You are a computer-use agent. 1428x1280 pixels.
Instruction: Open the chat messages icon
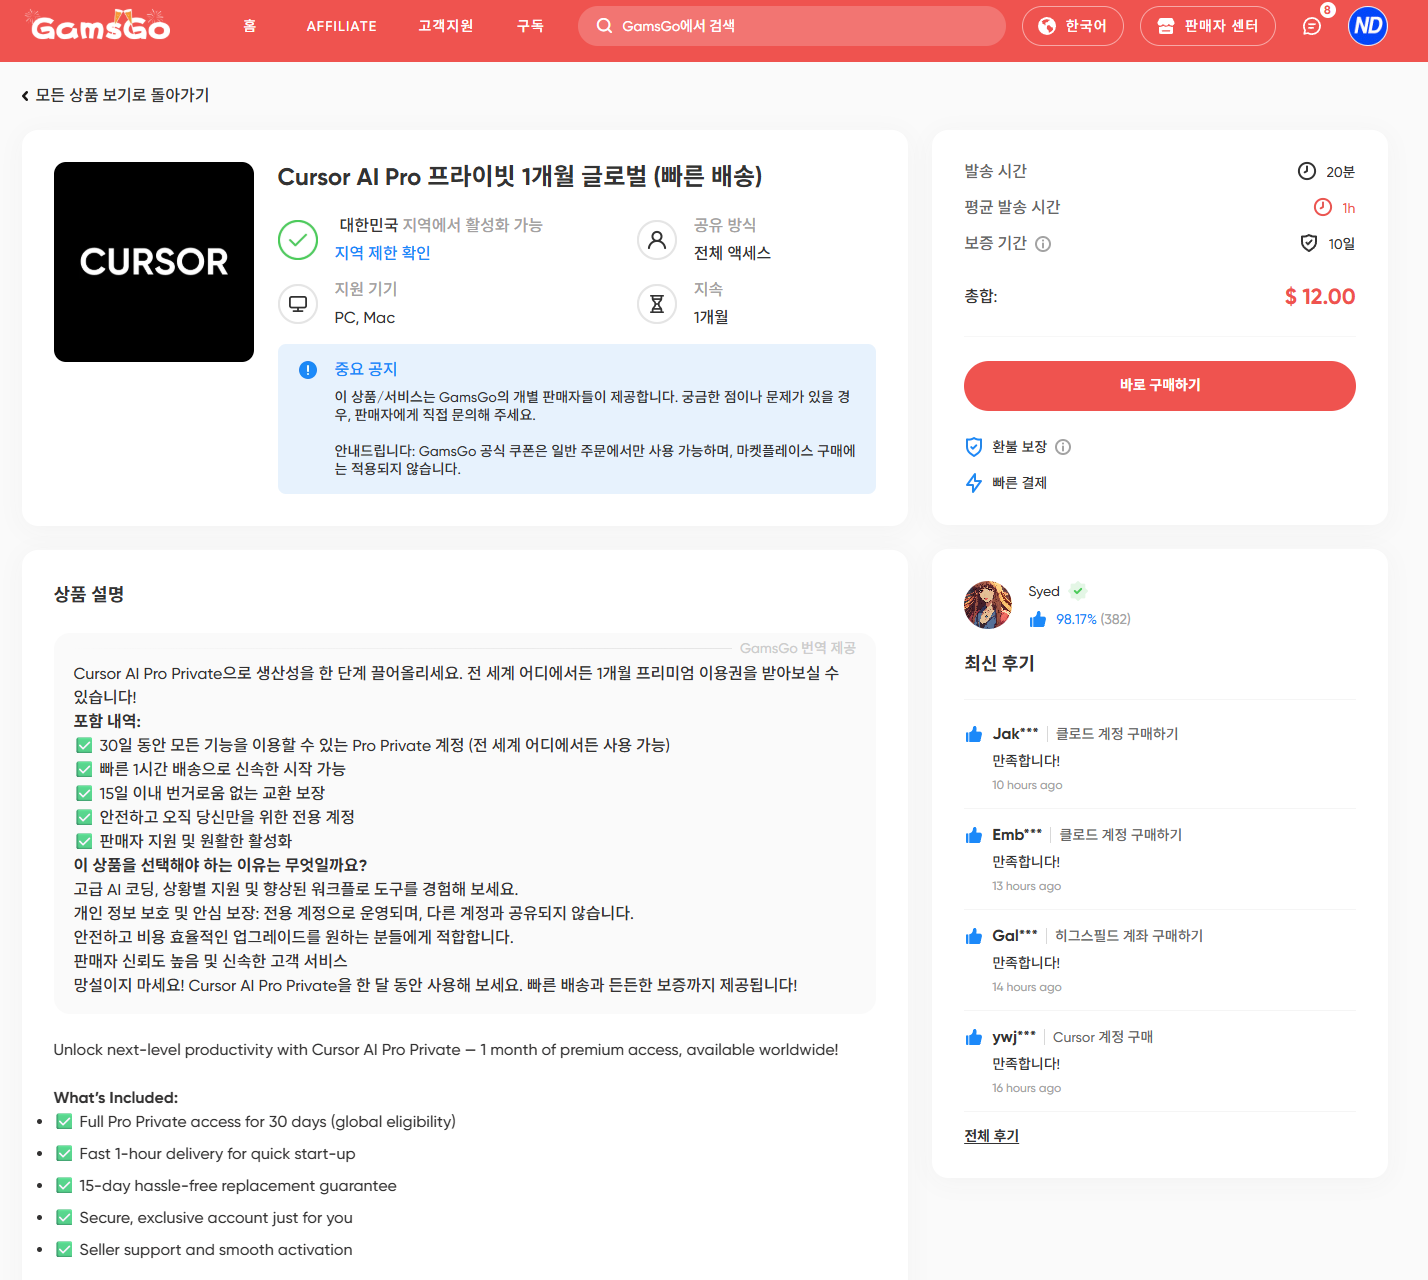click(1311, 26)
